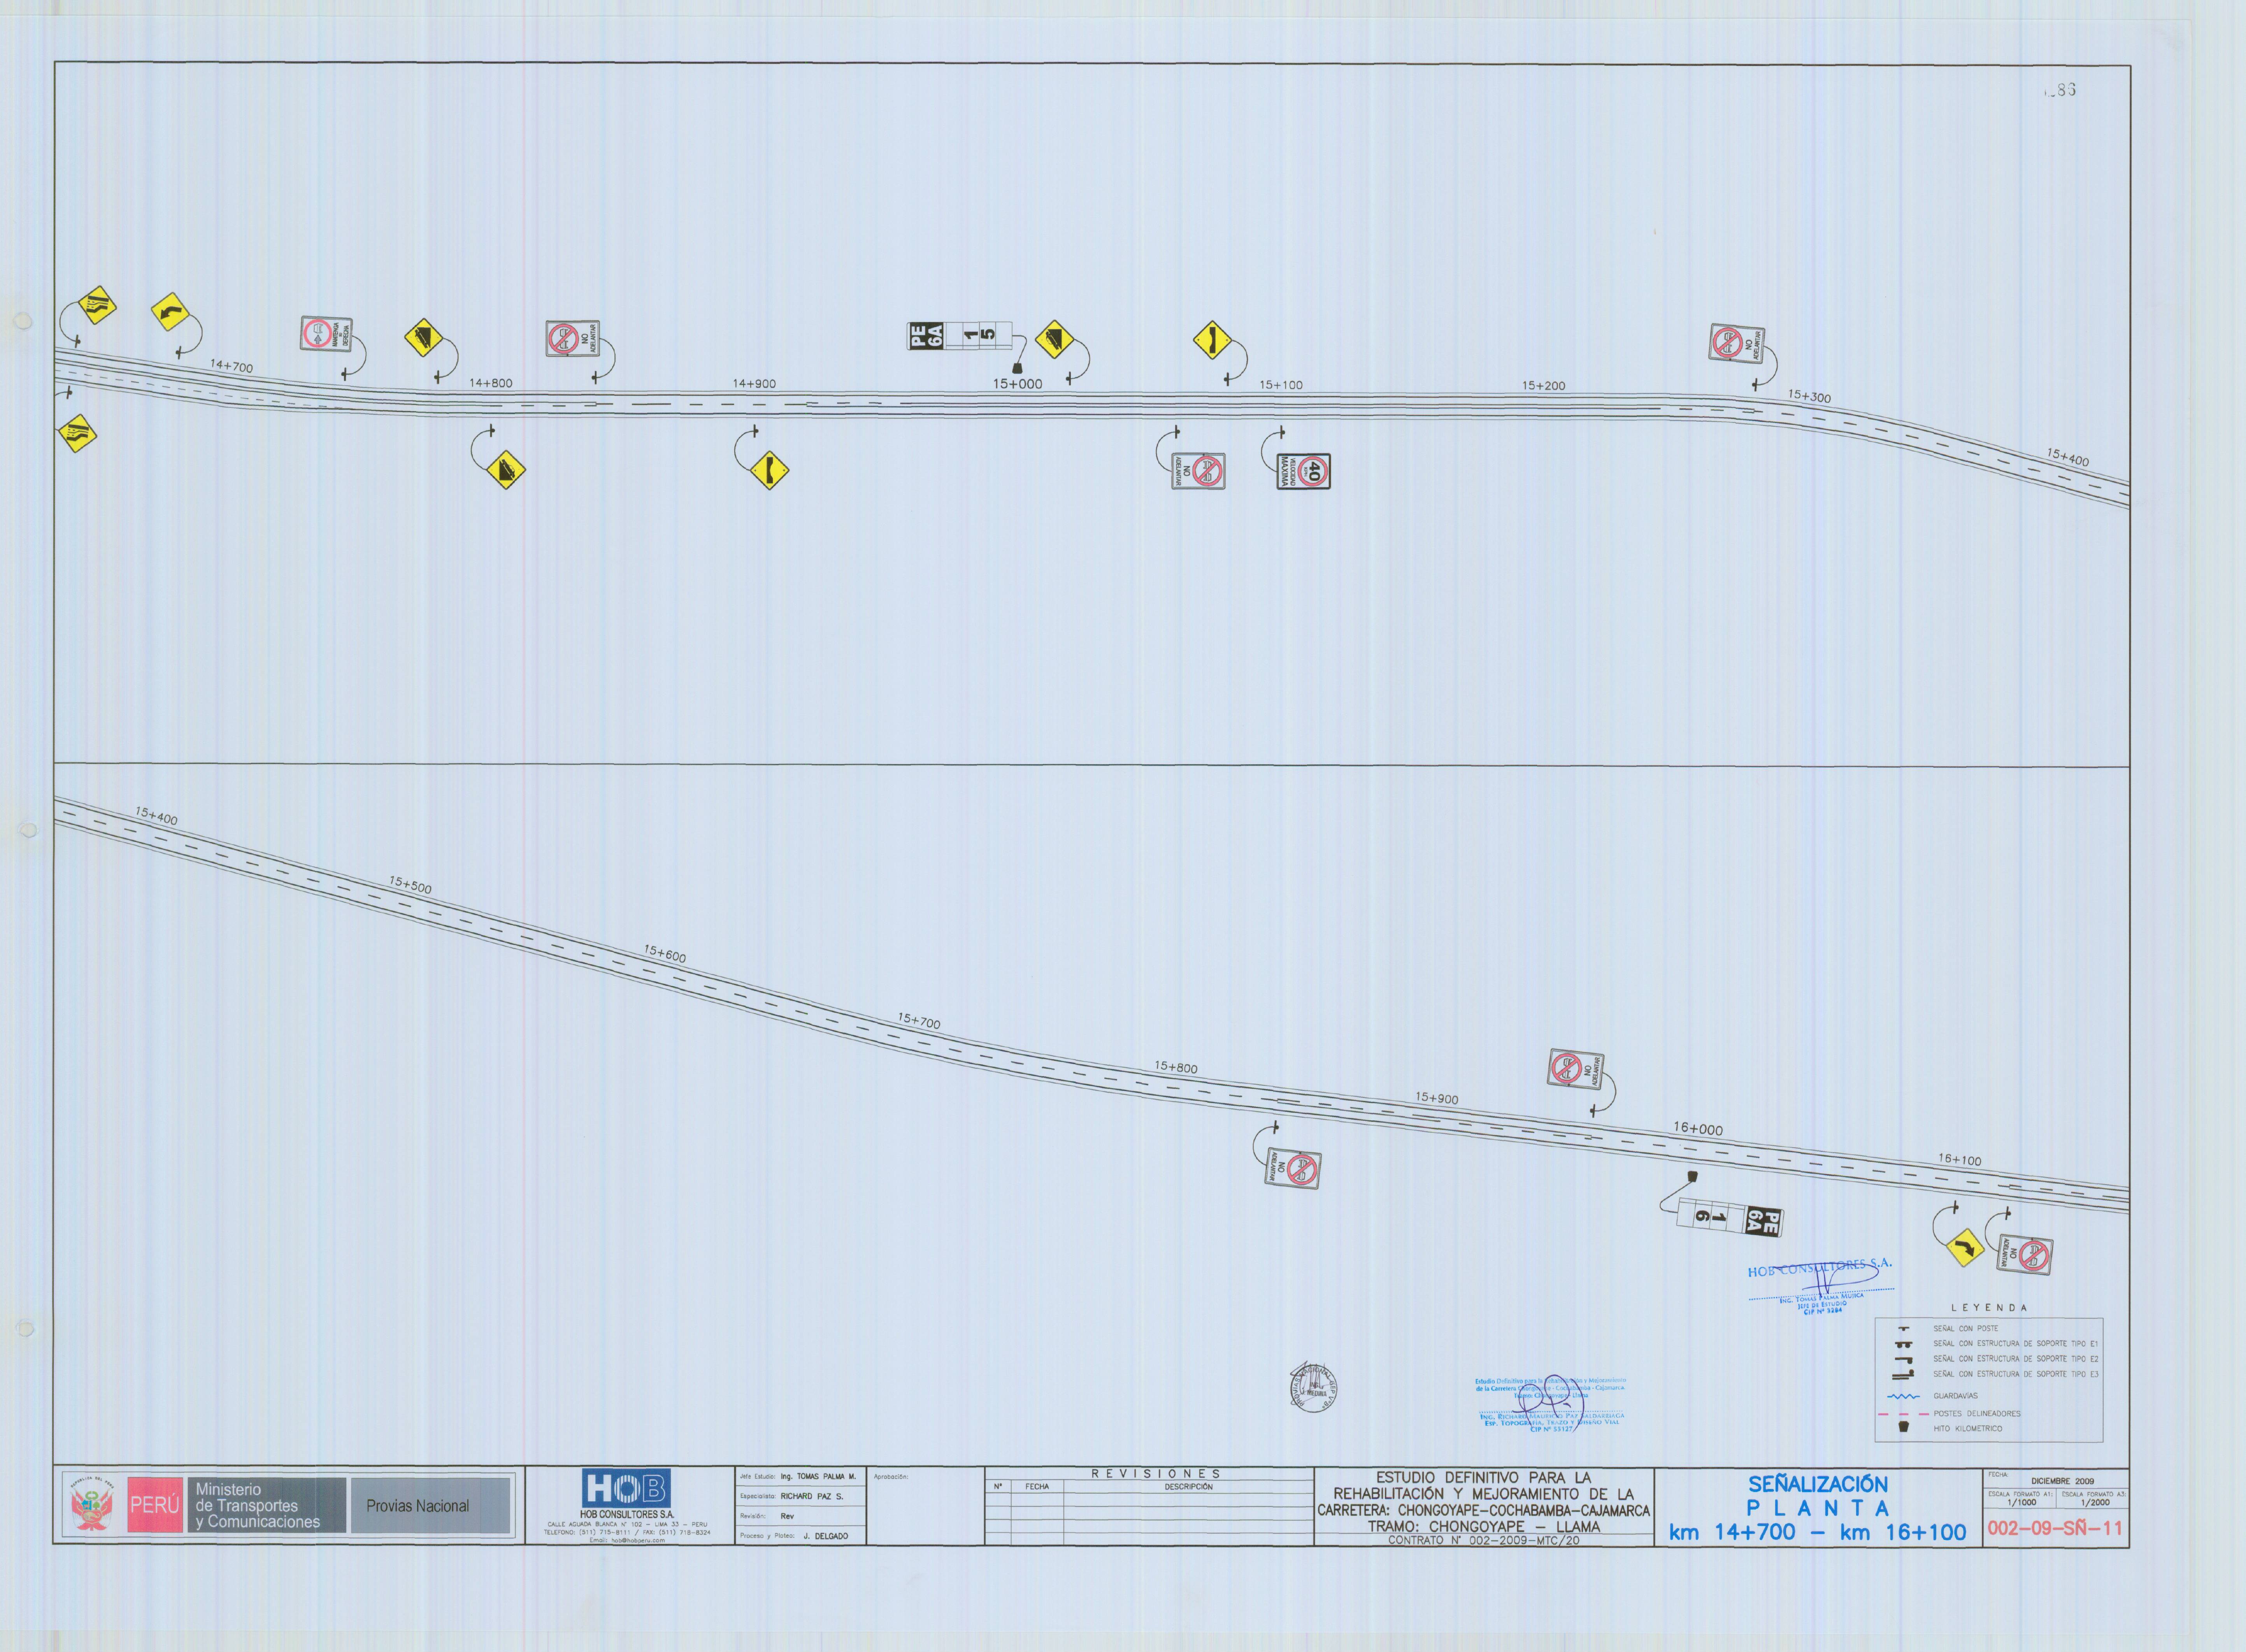Screen dimensions: 2246x1652
Task: Select the '16+000' station label on the road
Action: coord(1698,1129)
